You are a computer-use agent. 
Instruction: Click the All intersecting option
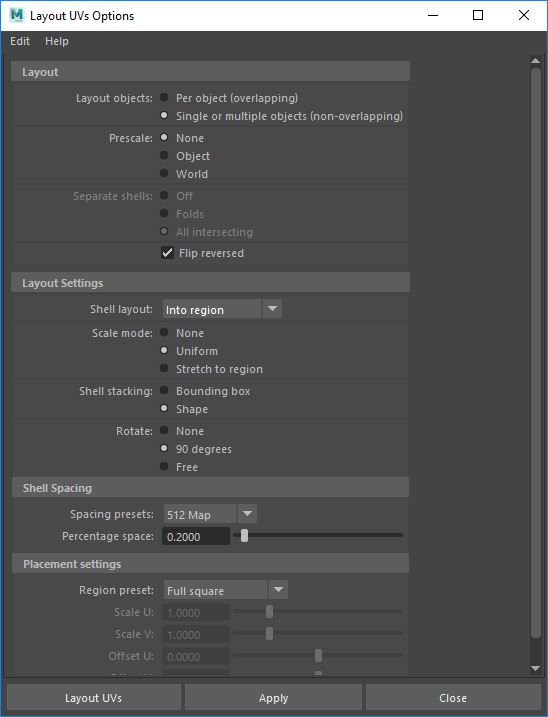[164, 231]
